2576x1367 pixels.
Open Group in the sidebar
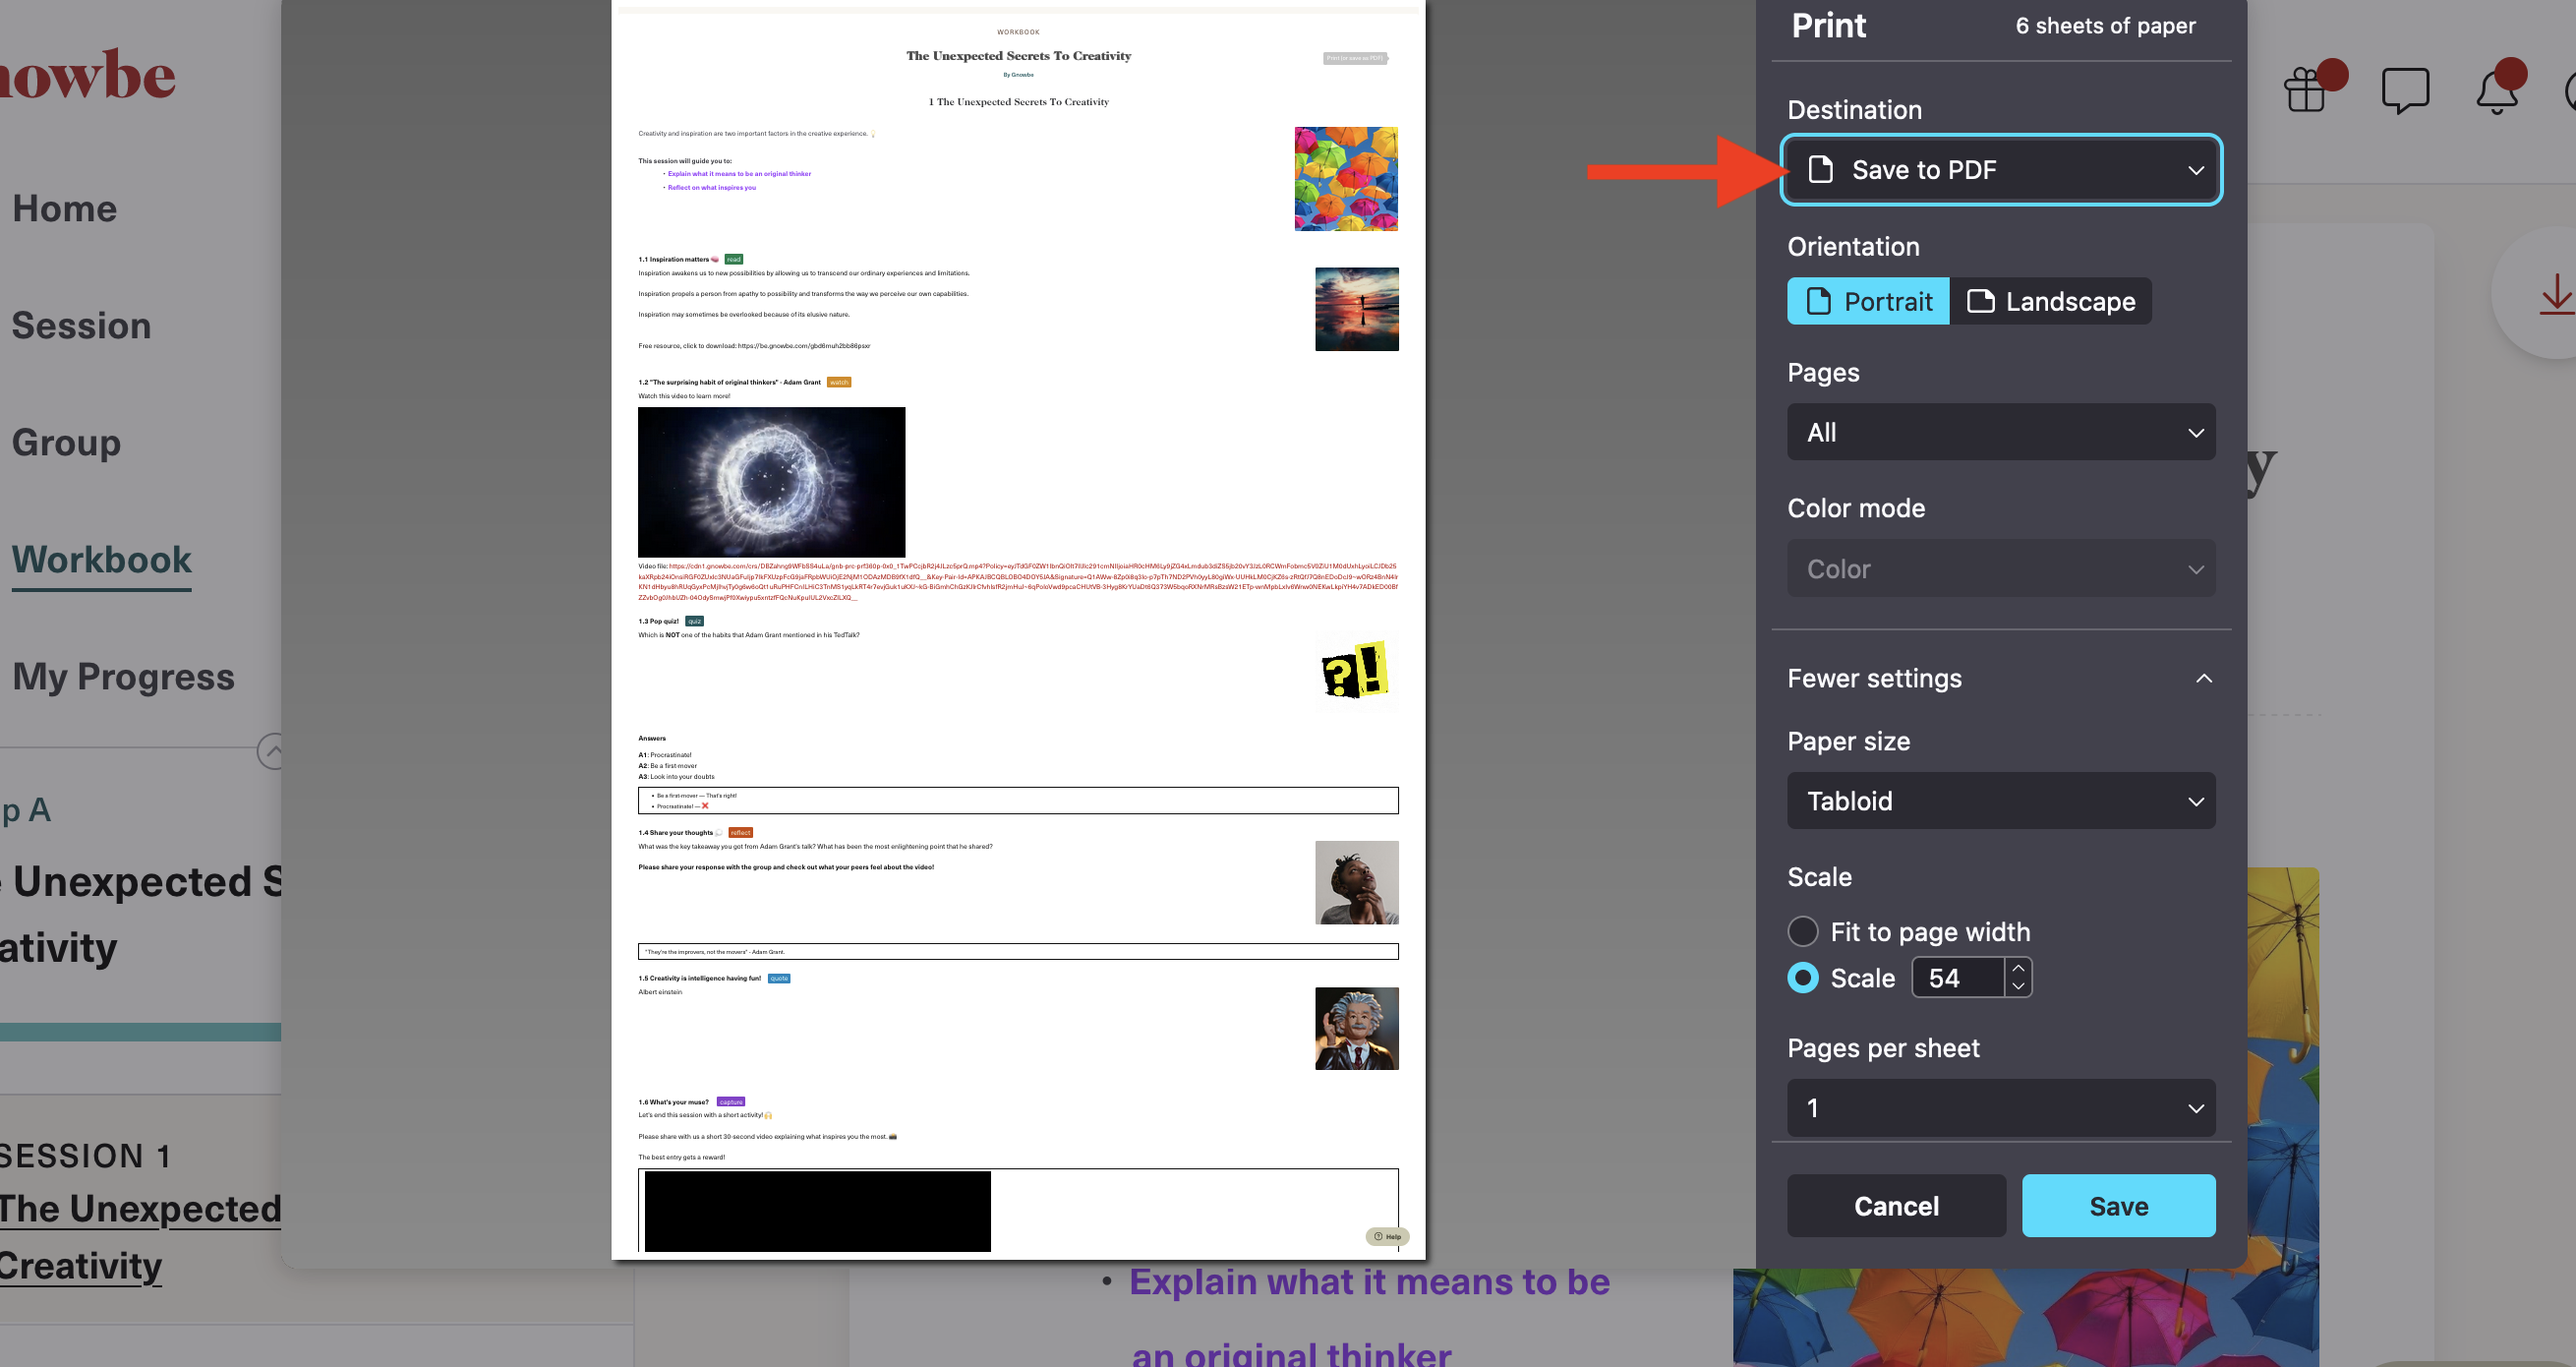(66, 442)
